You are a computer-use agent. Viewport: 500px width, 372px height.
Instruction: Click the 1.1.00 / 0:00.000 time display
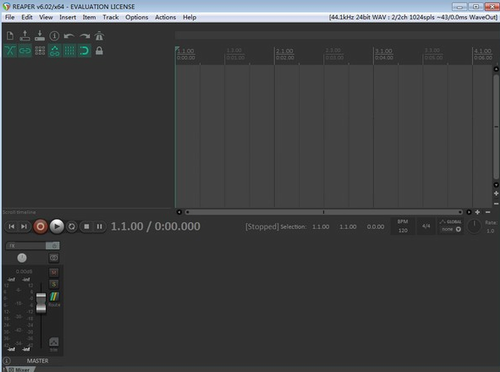tap(155, 226)
